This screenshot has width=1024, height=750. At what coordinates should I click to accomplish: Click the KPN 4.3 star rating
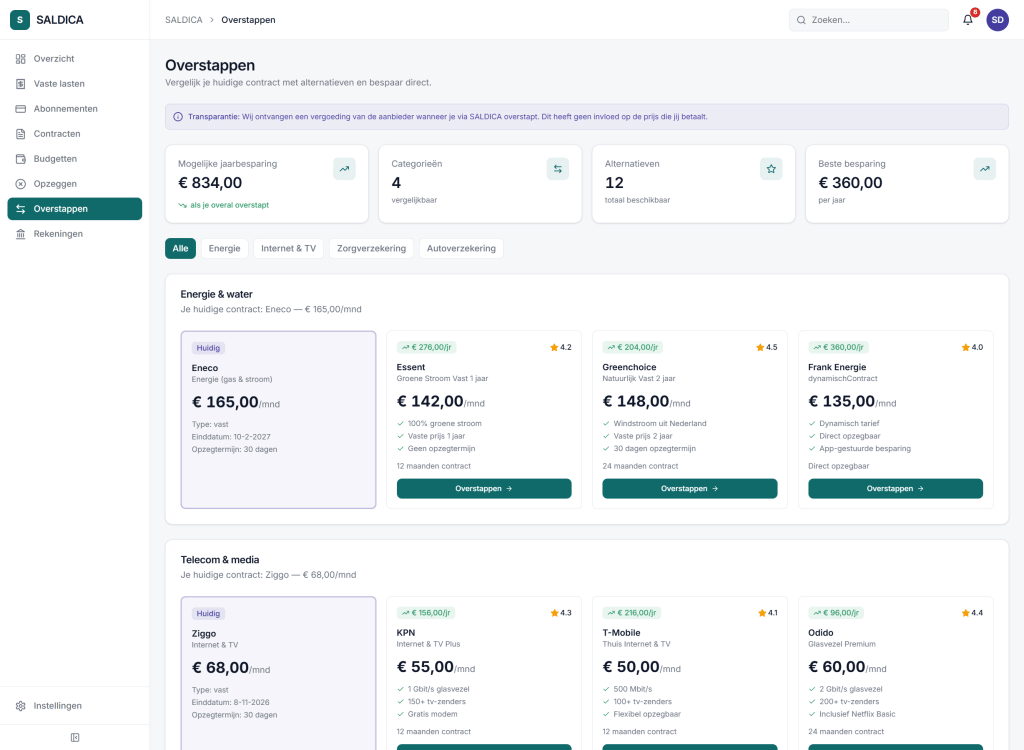click(x=561, y=613)
